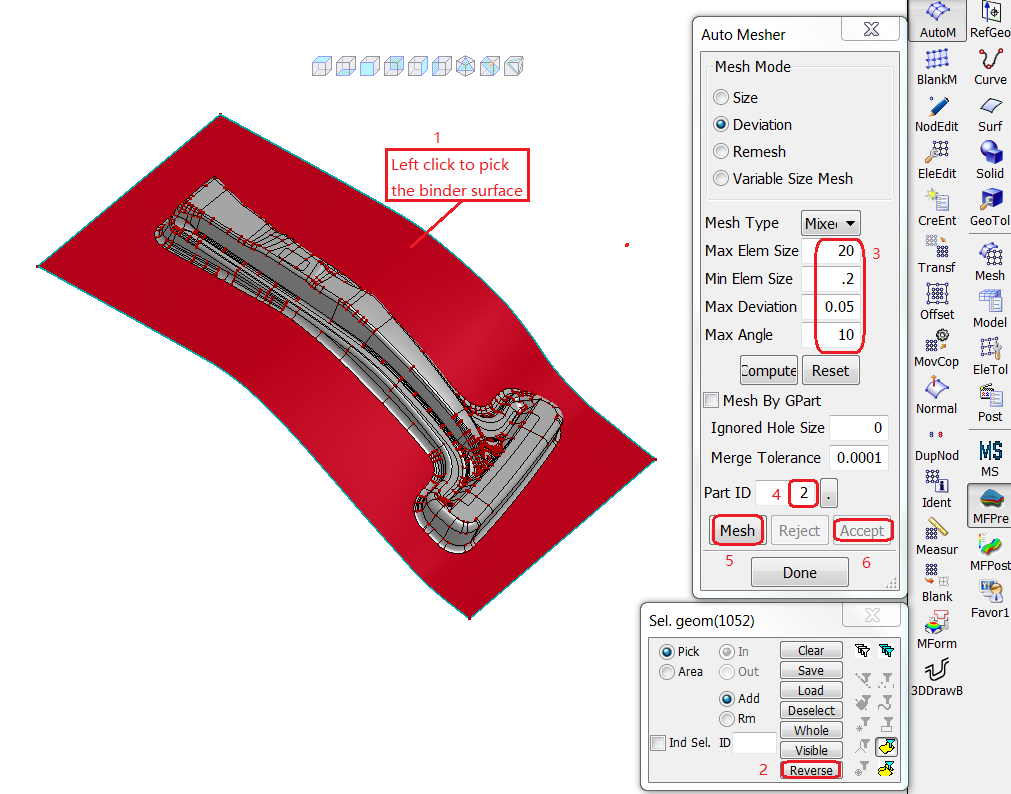Open the Model tool

pos(990,310)
